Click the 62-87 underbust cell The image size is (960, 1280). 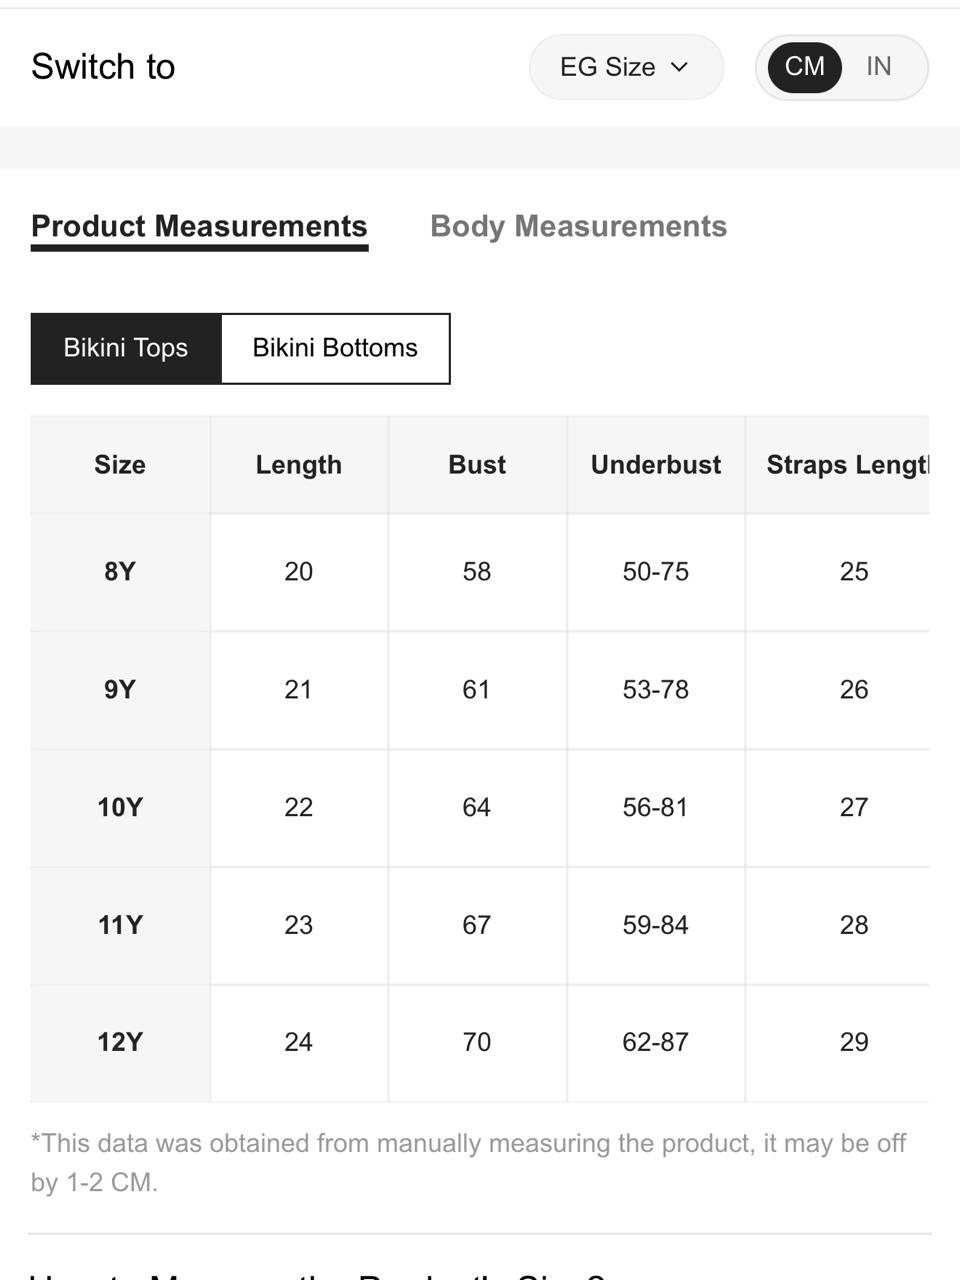click(656, 1043)
